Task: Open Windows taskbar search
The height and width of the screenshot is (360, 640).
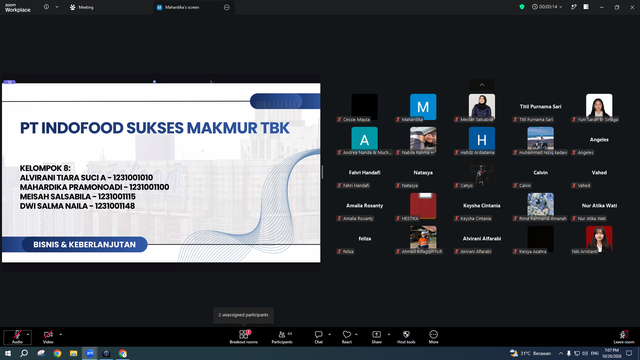Action: click(x=24, y=353)
